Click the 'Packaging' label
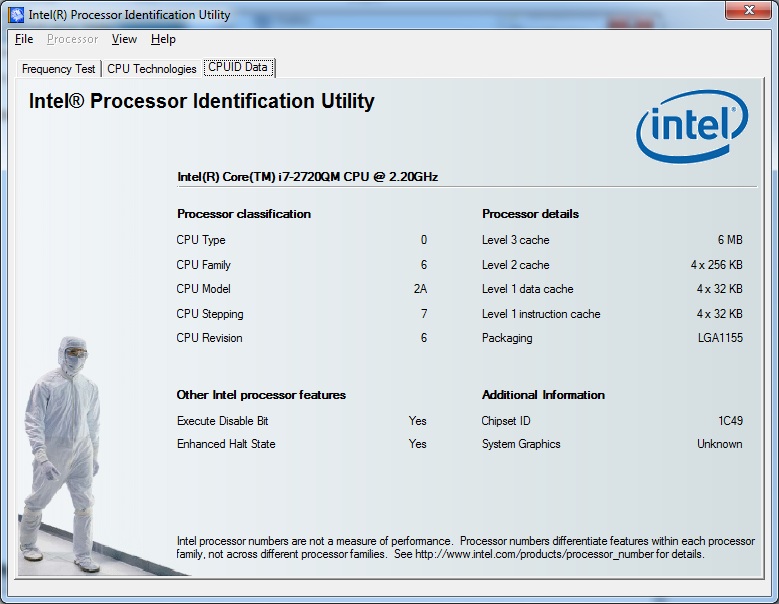Image resolution: width=779 pixels, height=604 pixels. point(507,338)
